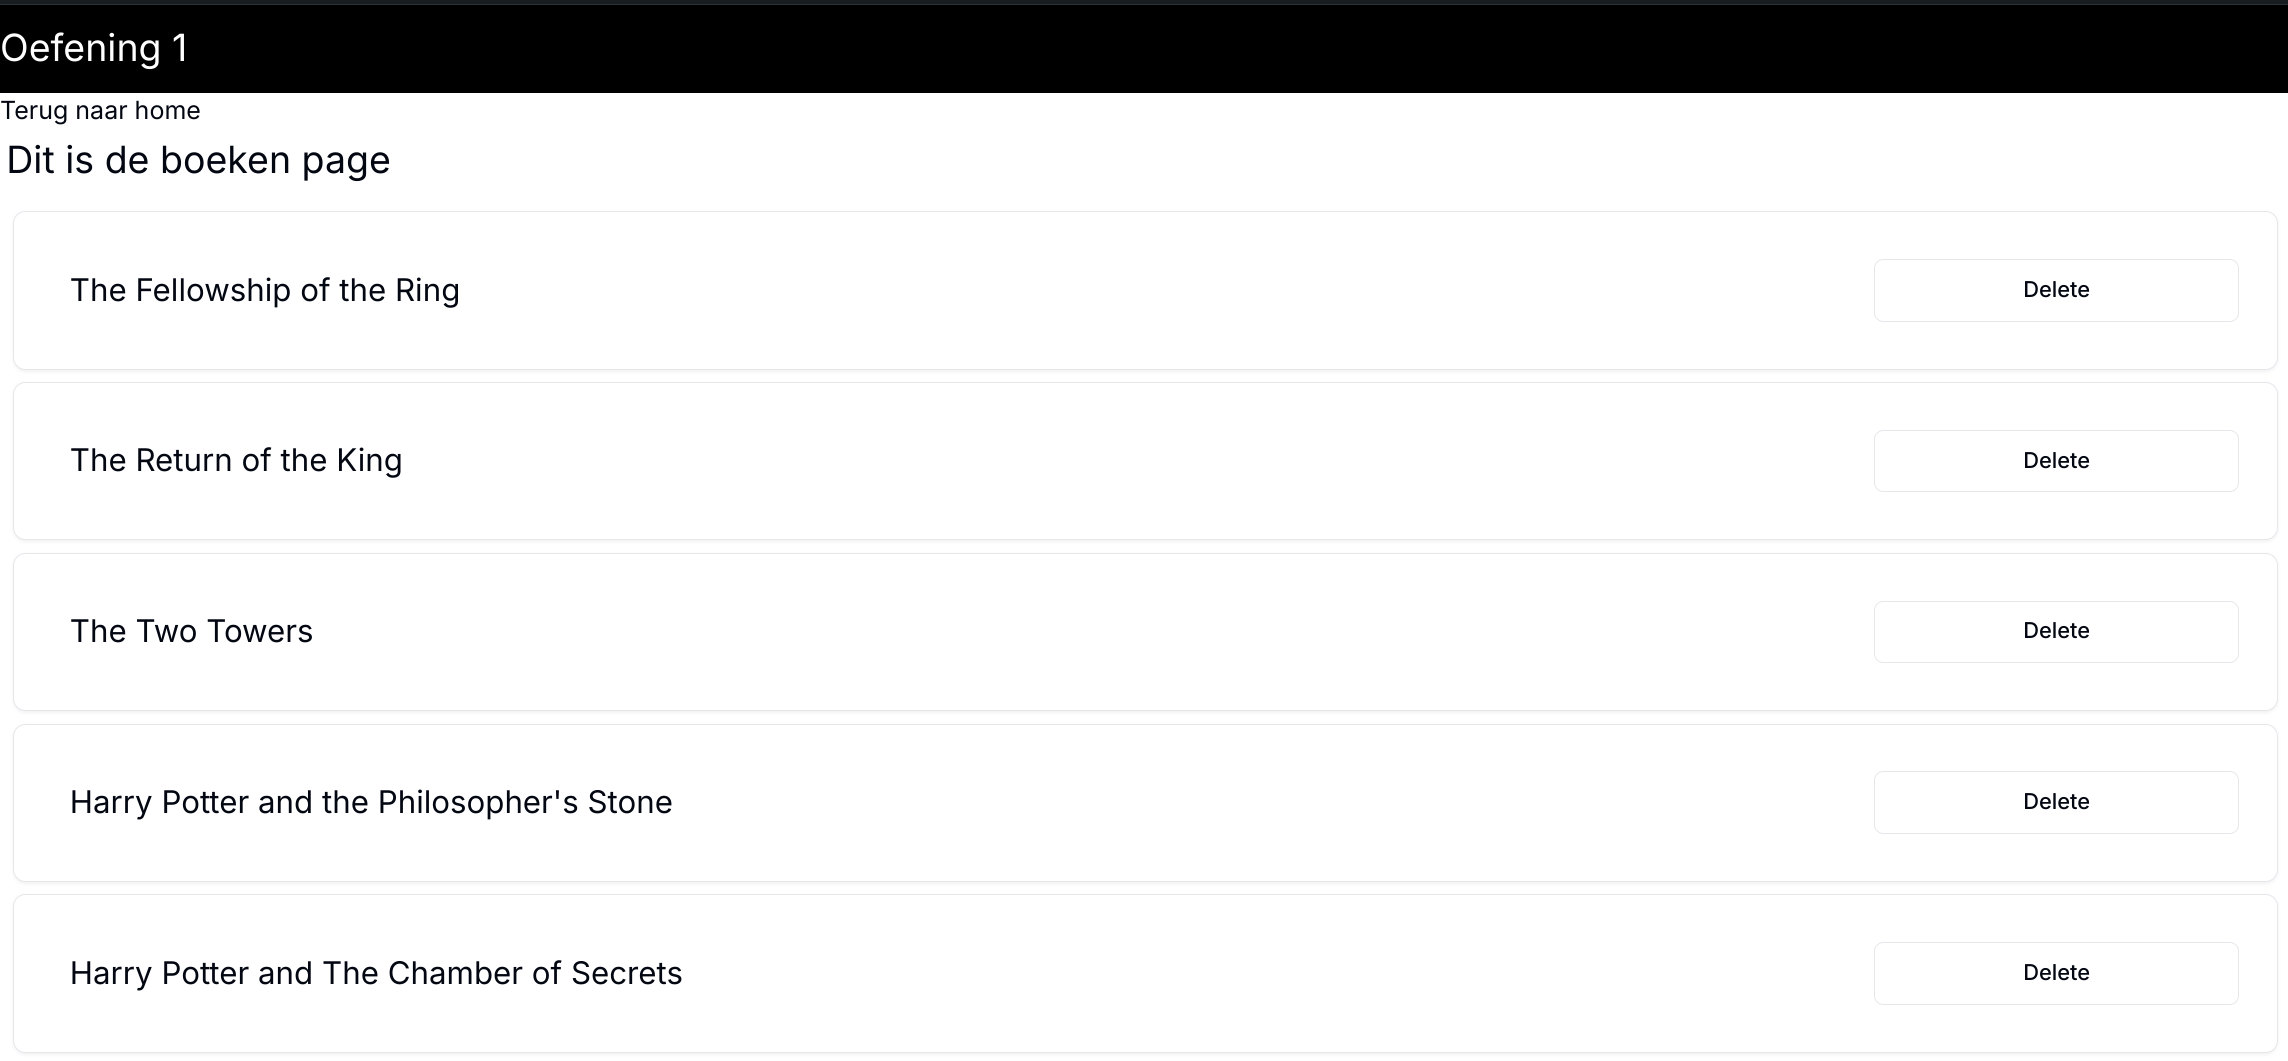
Task: Delete The Fellowship of the Ring
Action: coord(2055,290)
